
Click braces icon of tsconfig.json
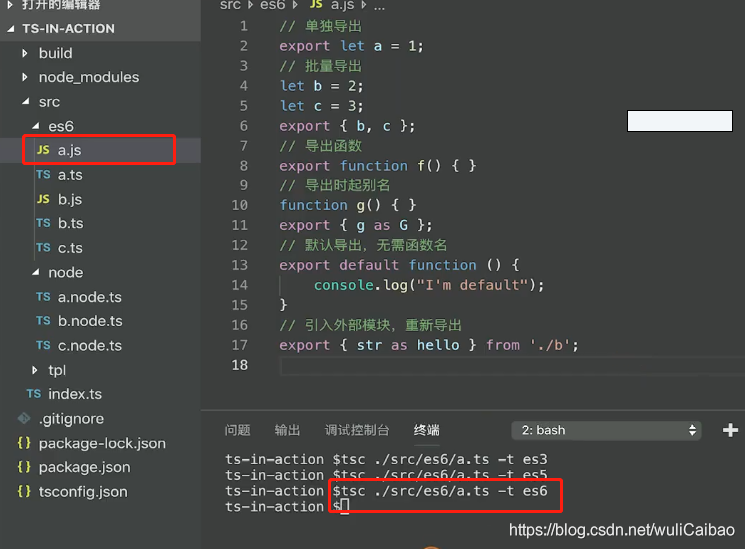point(24,491)
